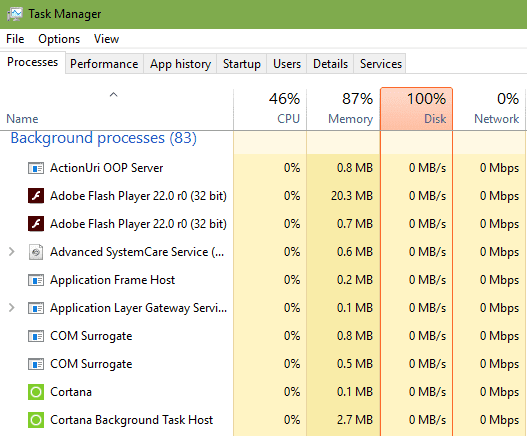The height and width of the screenshot is (436, 527).
Task: Open the Options menu
Action: coord(59,39)
